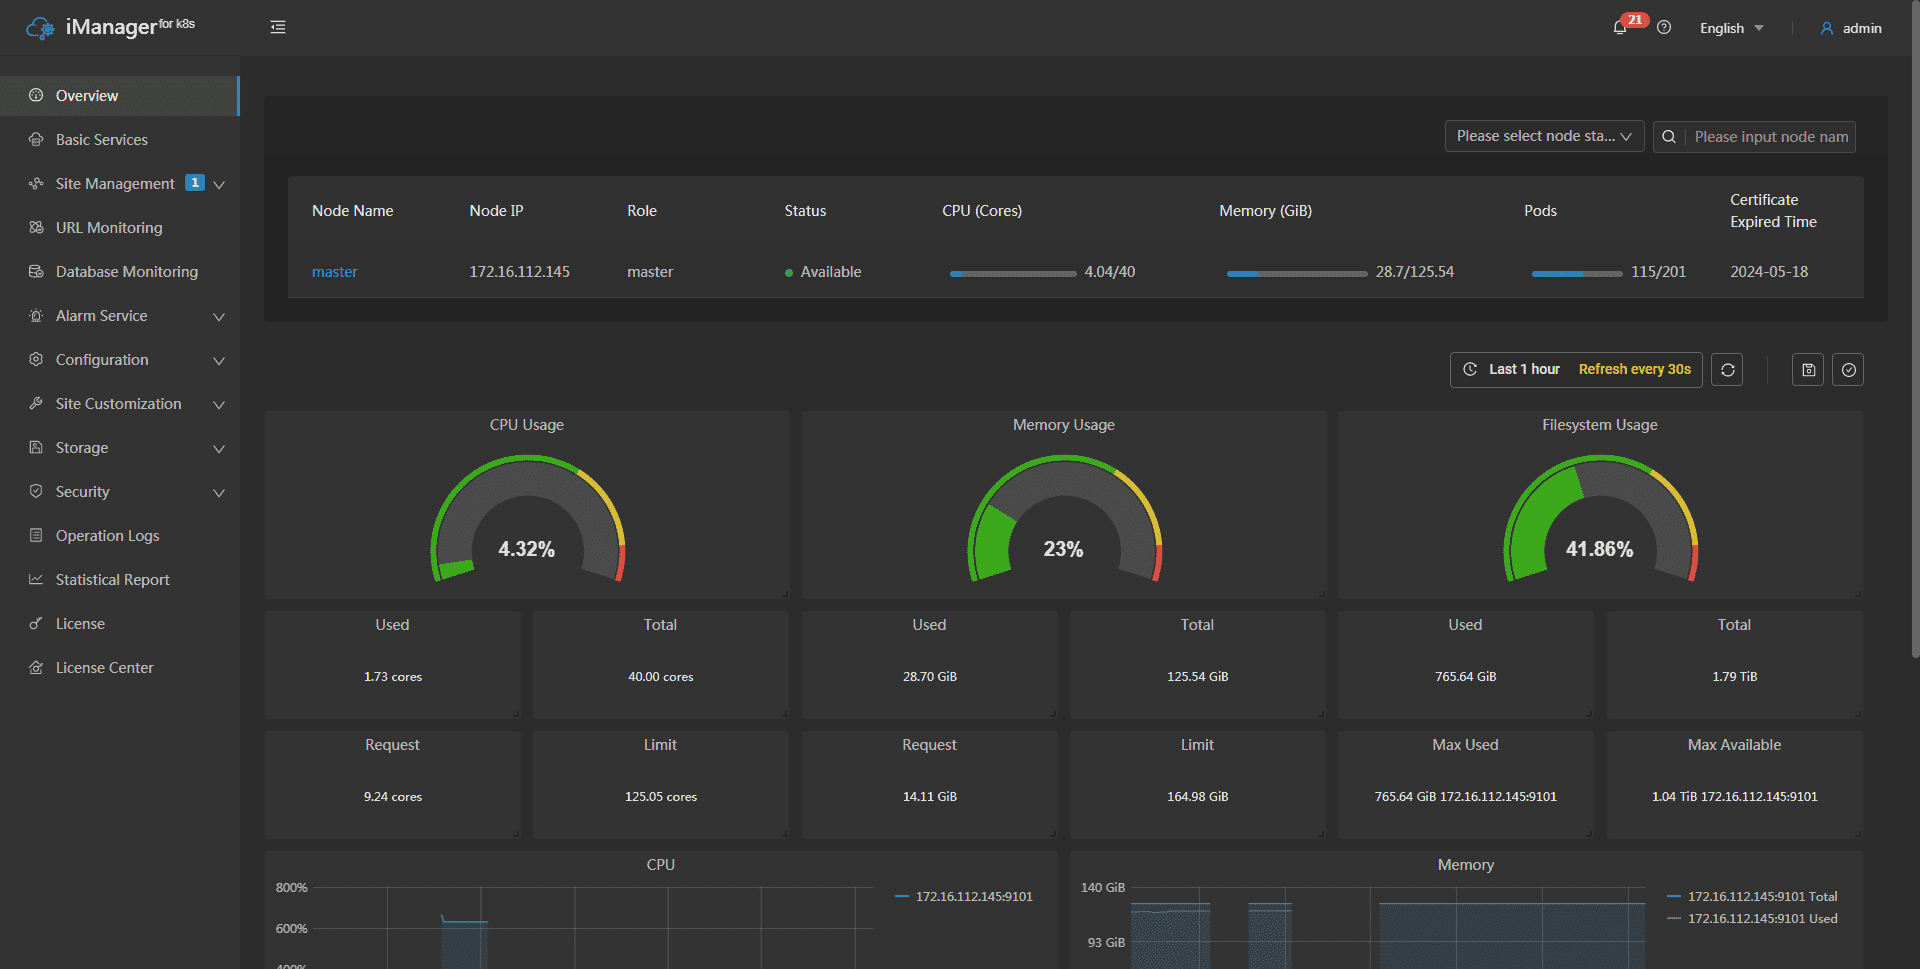Open the help question mark icon
Image resolution: width=1920 pixels, height=969 pixels.
(1664, 28)
